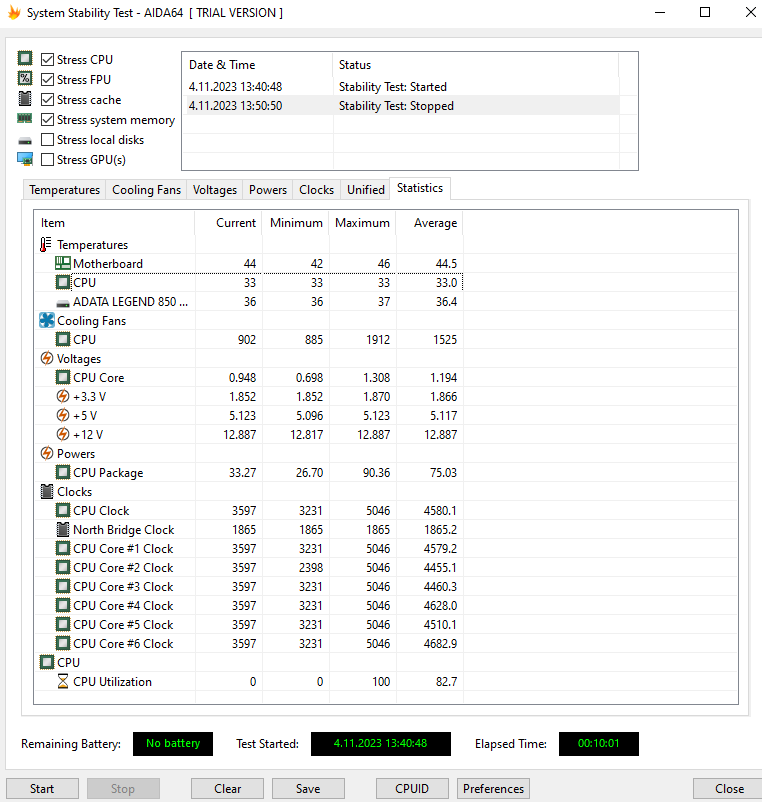Click the CPU Core voltage chip icon
The width and height of the screenshot is (762, 802).
(x=62, y=377)
